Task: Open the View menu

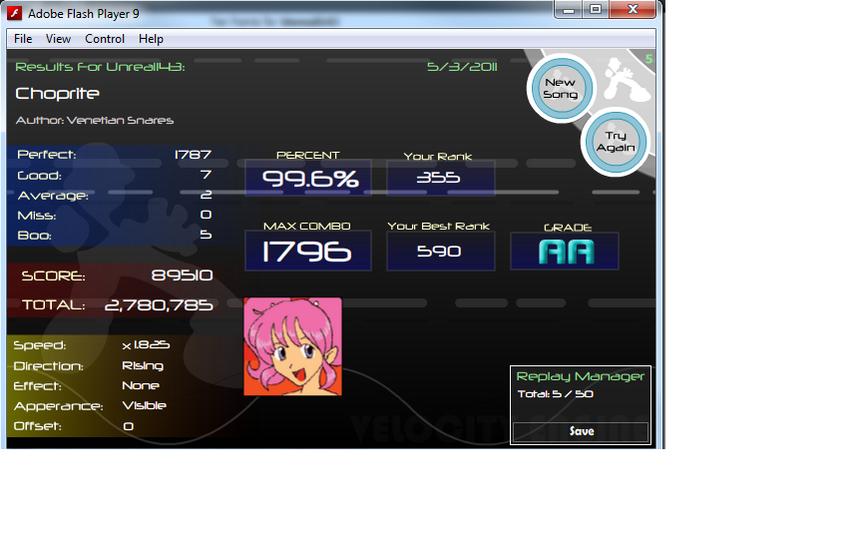Action: point(58,39)
